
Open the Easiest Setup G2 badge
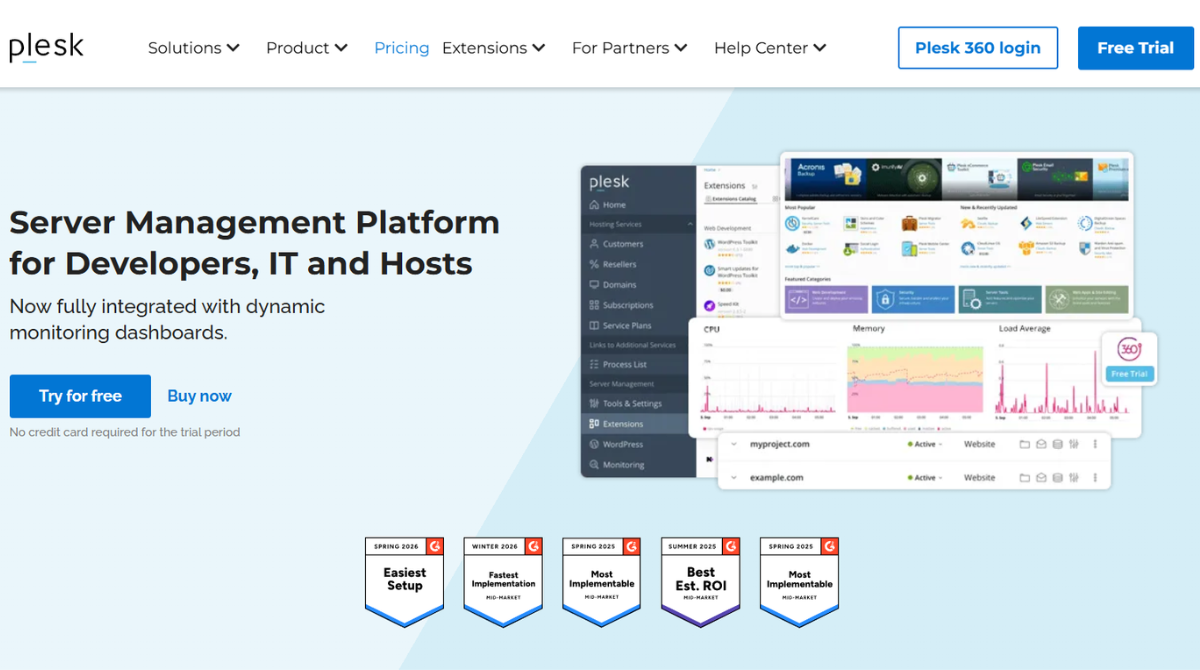[404, 581]
